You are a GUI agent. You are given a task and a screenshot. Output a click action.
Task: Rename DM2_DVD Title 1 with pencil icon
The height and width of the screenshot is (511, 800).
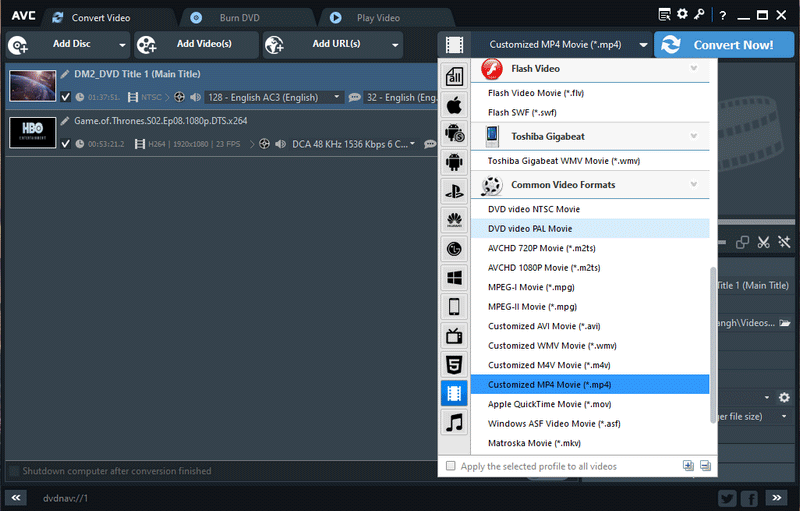point(65,74)
